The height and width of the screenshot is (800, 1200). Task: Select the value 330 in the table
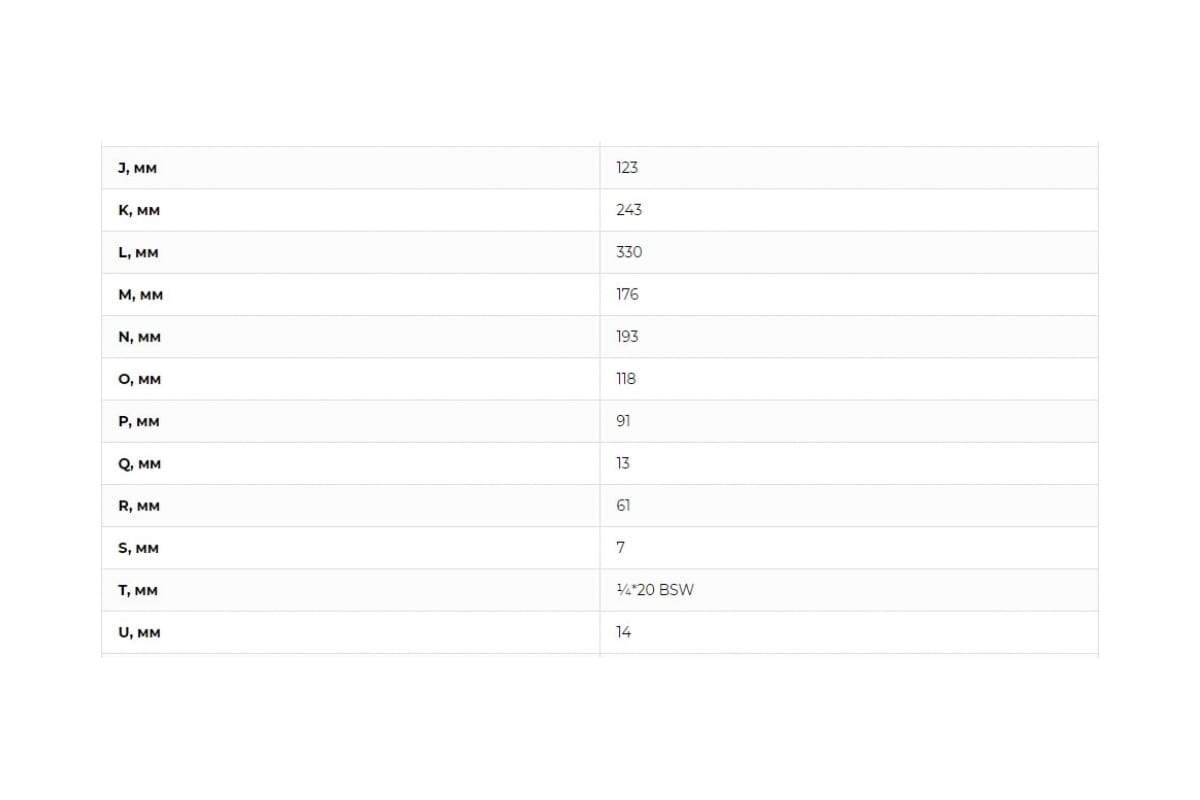[629, 252]
